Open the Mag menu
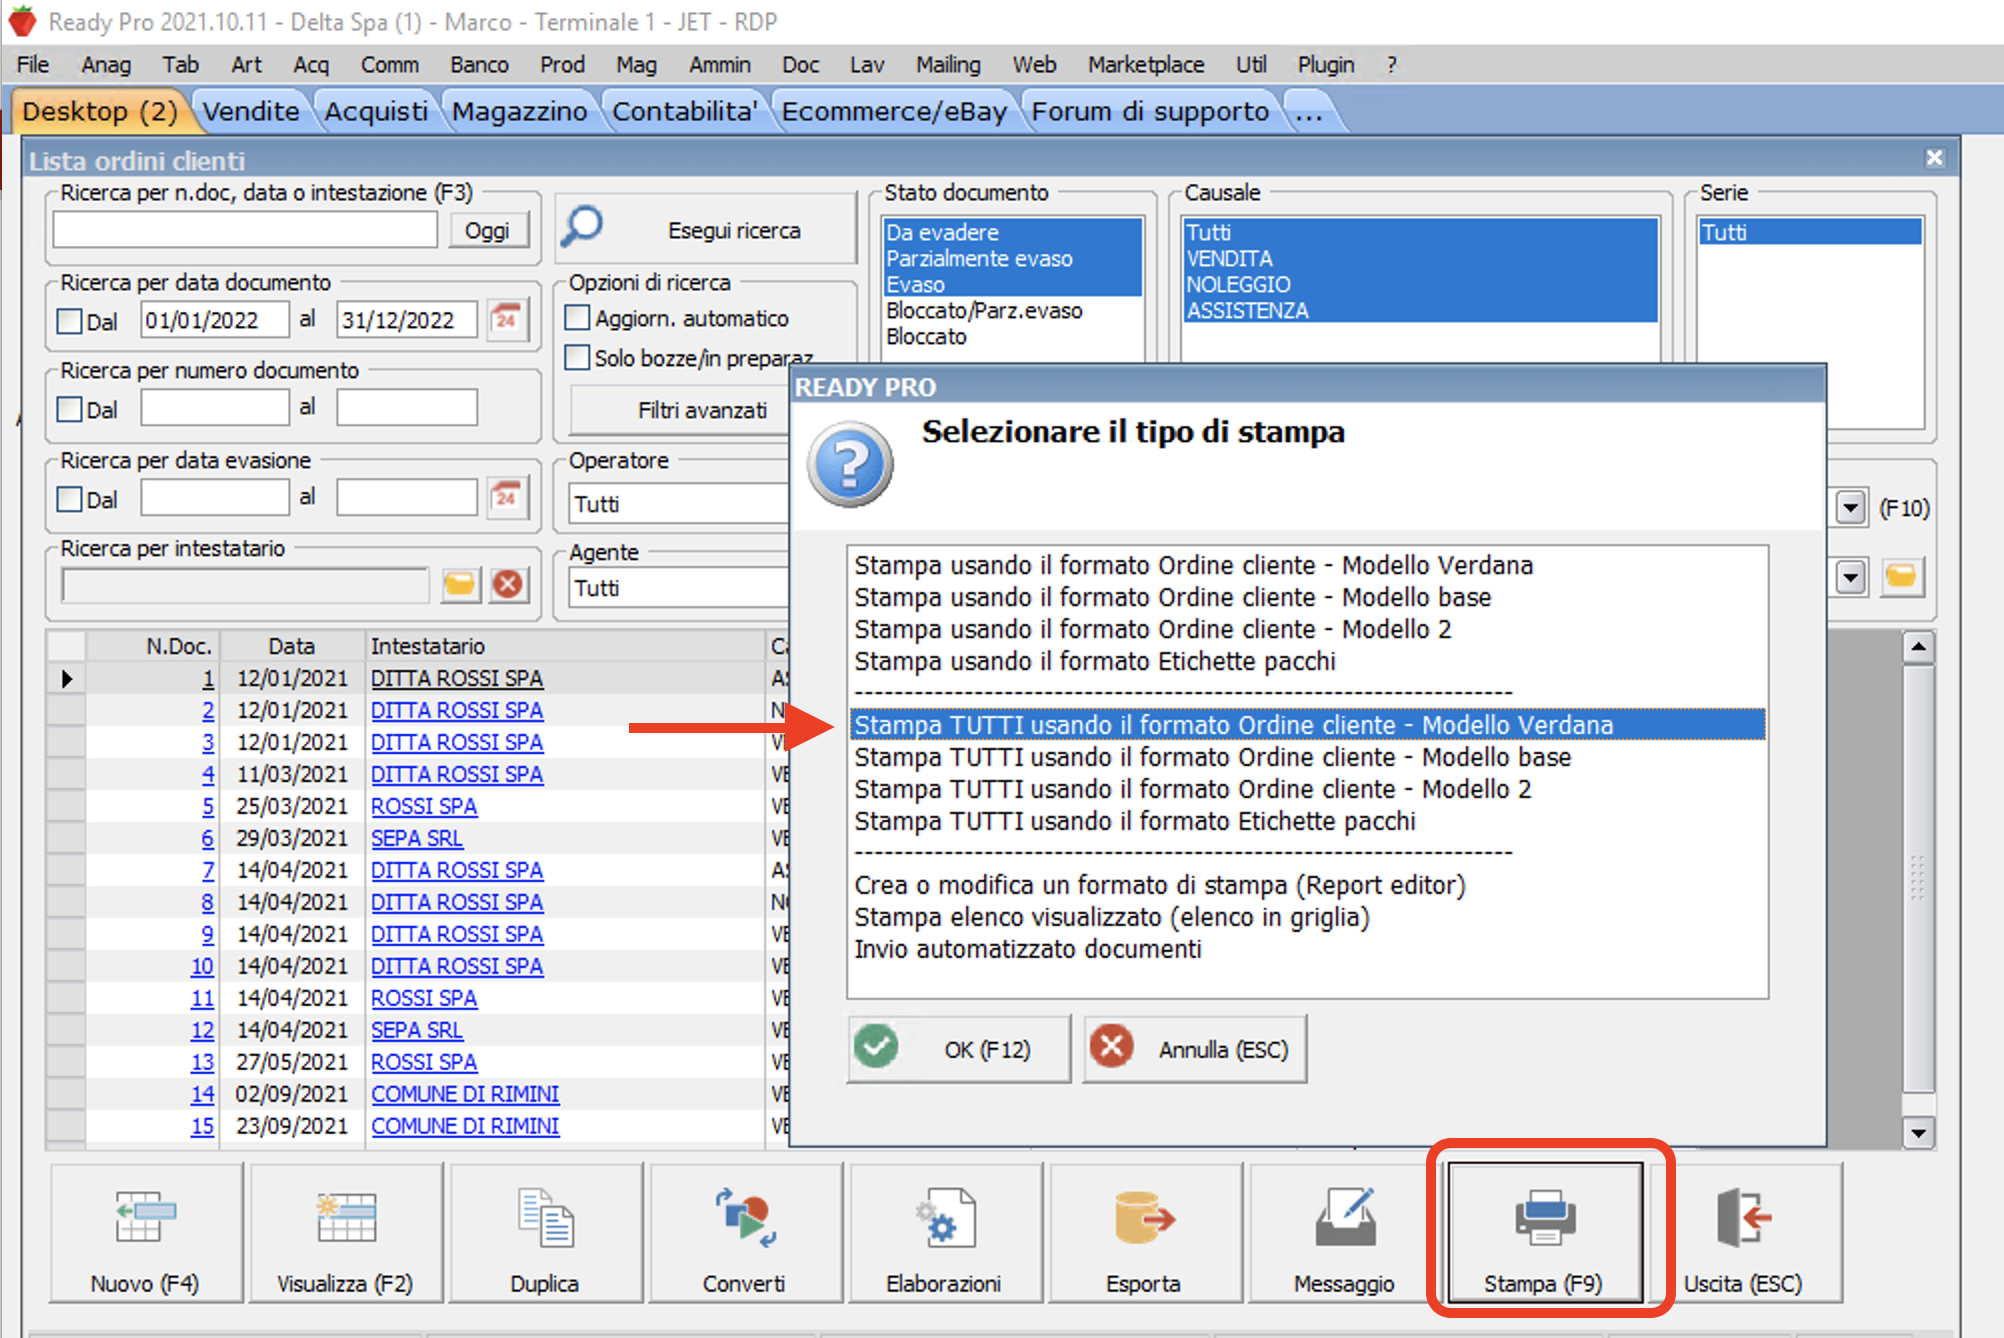 tap(636, 65)
